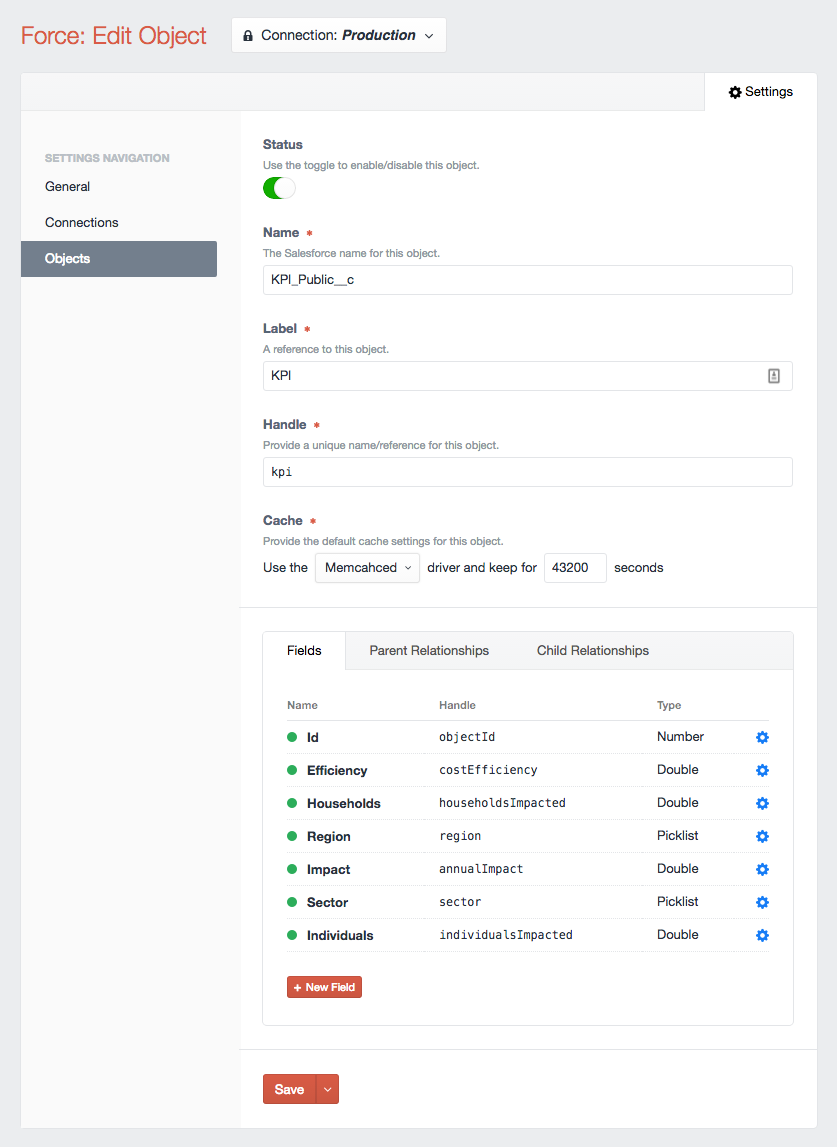Click the costEfficiency handle text
837x1147 pixels.
[488, 770]
